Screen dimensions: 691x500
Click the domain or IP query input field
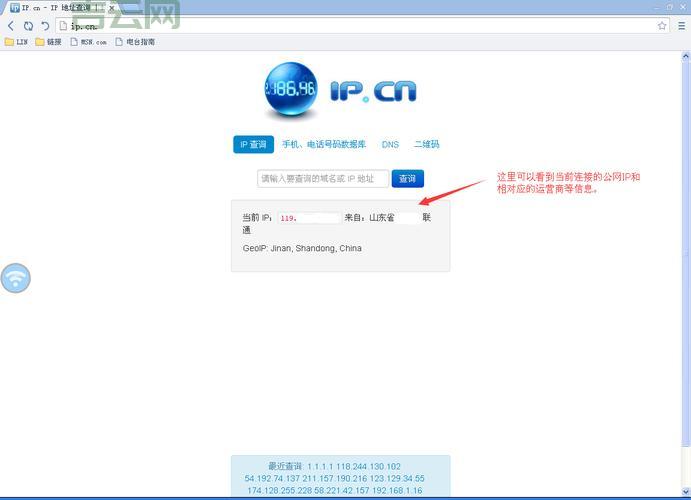pos(323,178)
